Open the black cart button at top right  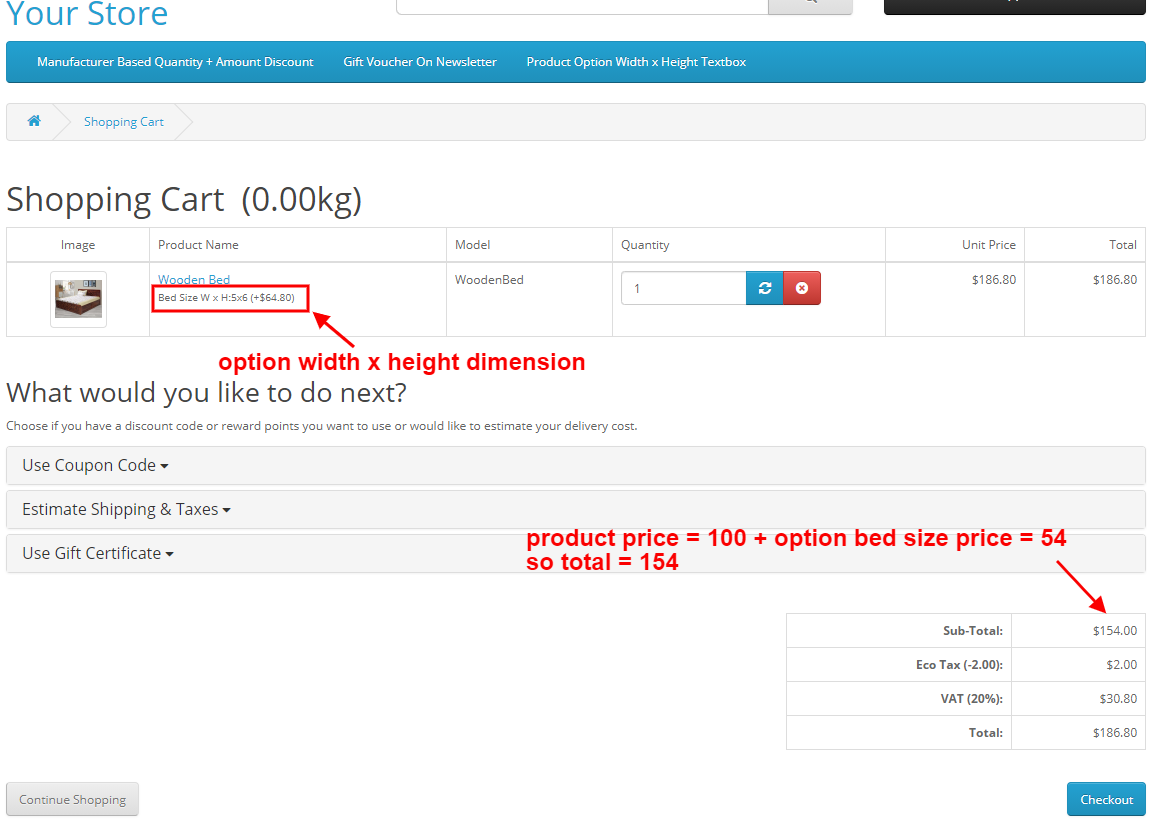pos(1014,5)
